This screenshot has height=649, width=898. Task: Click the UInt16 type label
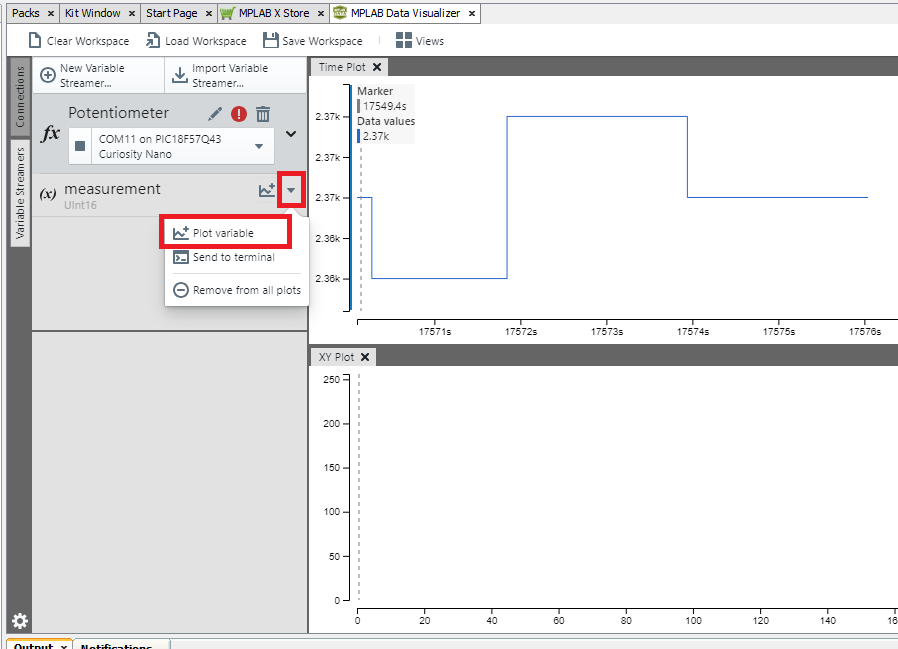[80, 205]
